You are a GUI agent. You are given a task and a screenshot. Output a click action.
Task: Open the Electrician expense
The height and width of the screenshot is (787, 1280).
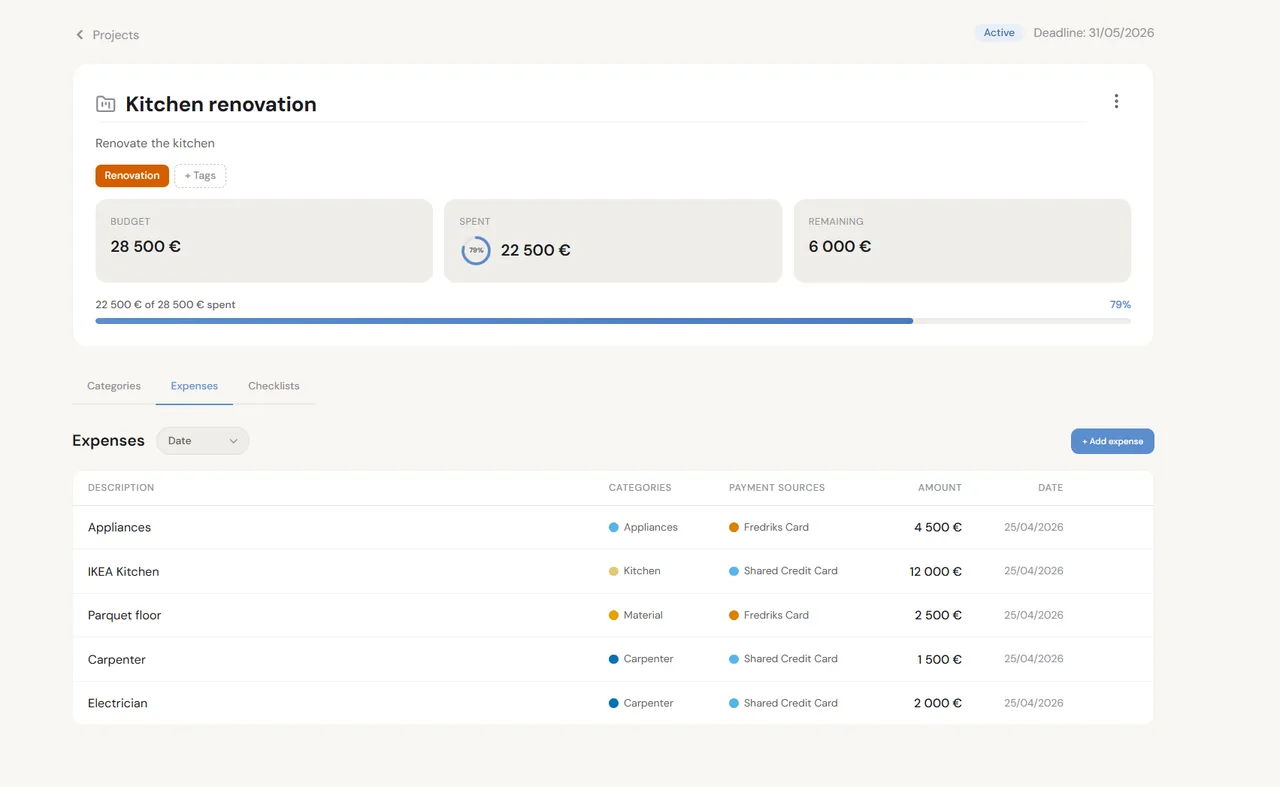[x=117, y=704]
